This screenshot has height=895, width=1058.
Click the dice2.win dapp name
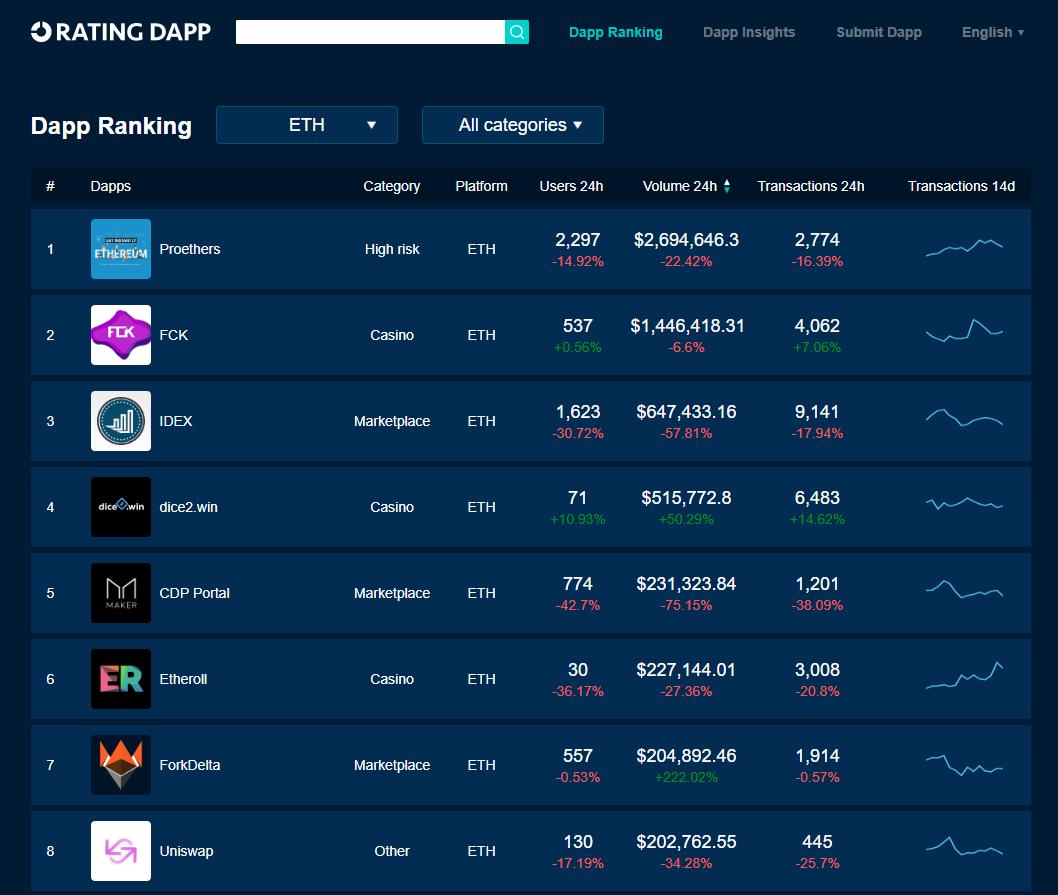188,507
